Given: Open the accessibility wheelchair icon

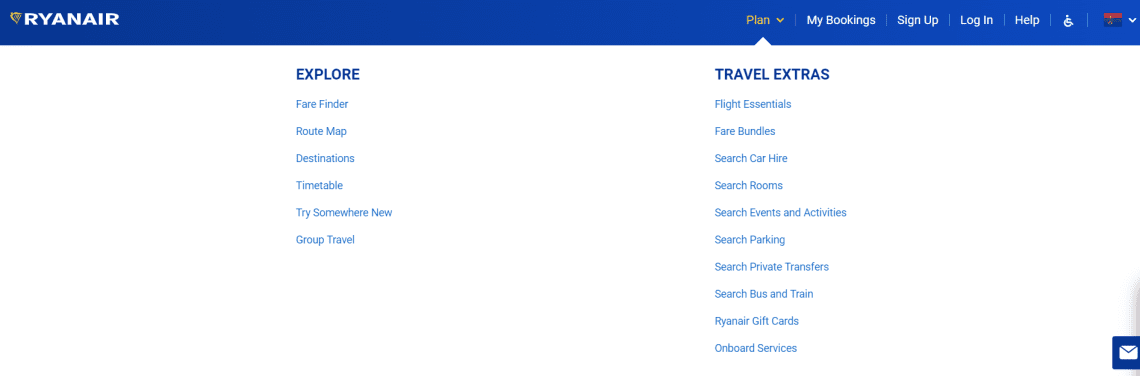Looking at the screenshot, I should [x=1068, y=20].
